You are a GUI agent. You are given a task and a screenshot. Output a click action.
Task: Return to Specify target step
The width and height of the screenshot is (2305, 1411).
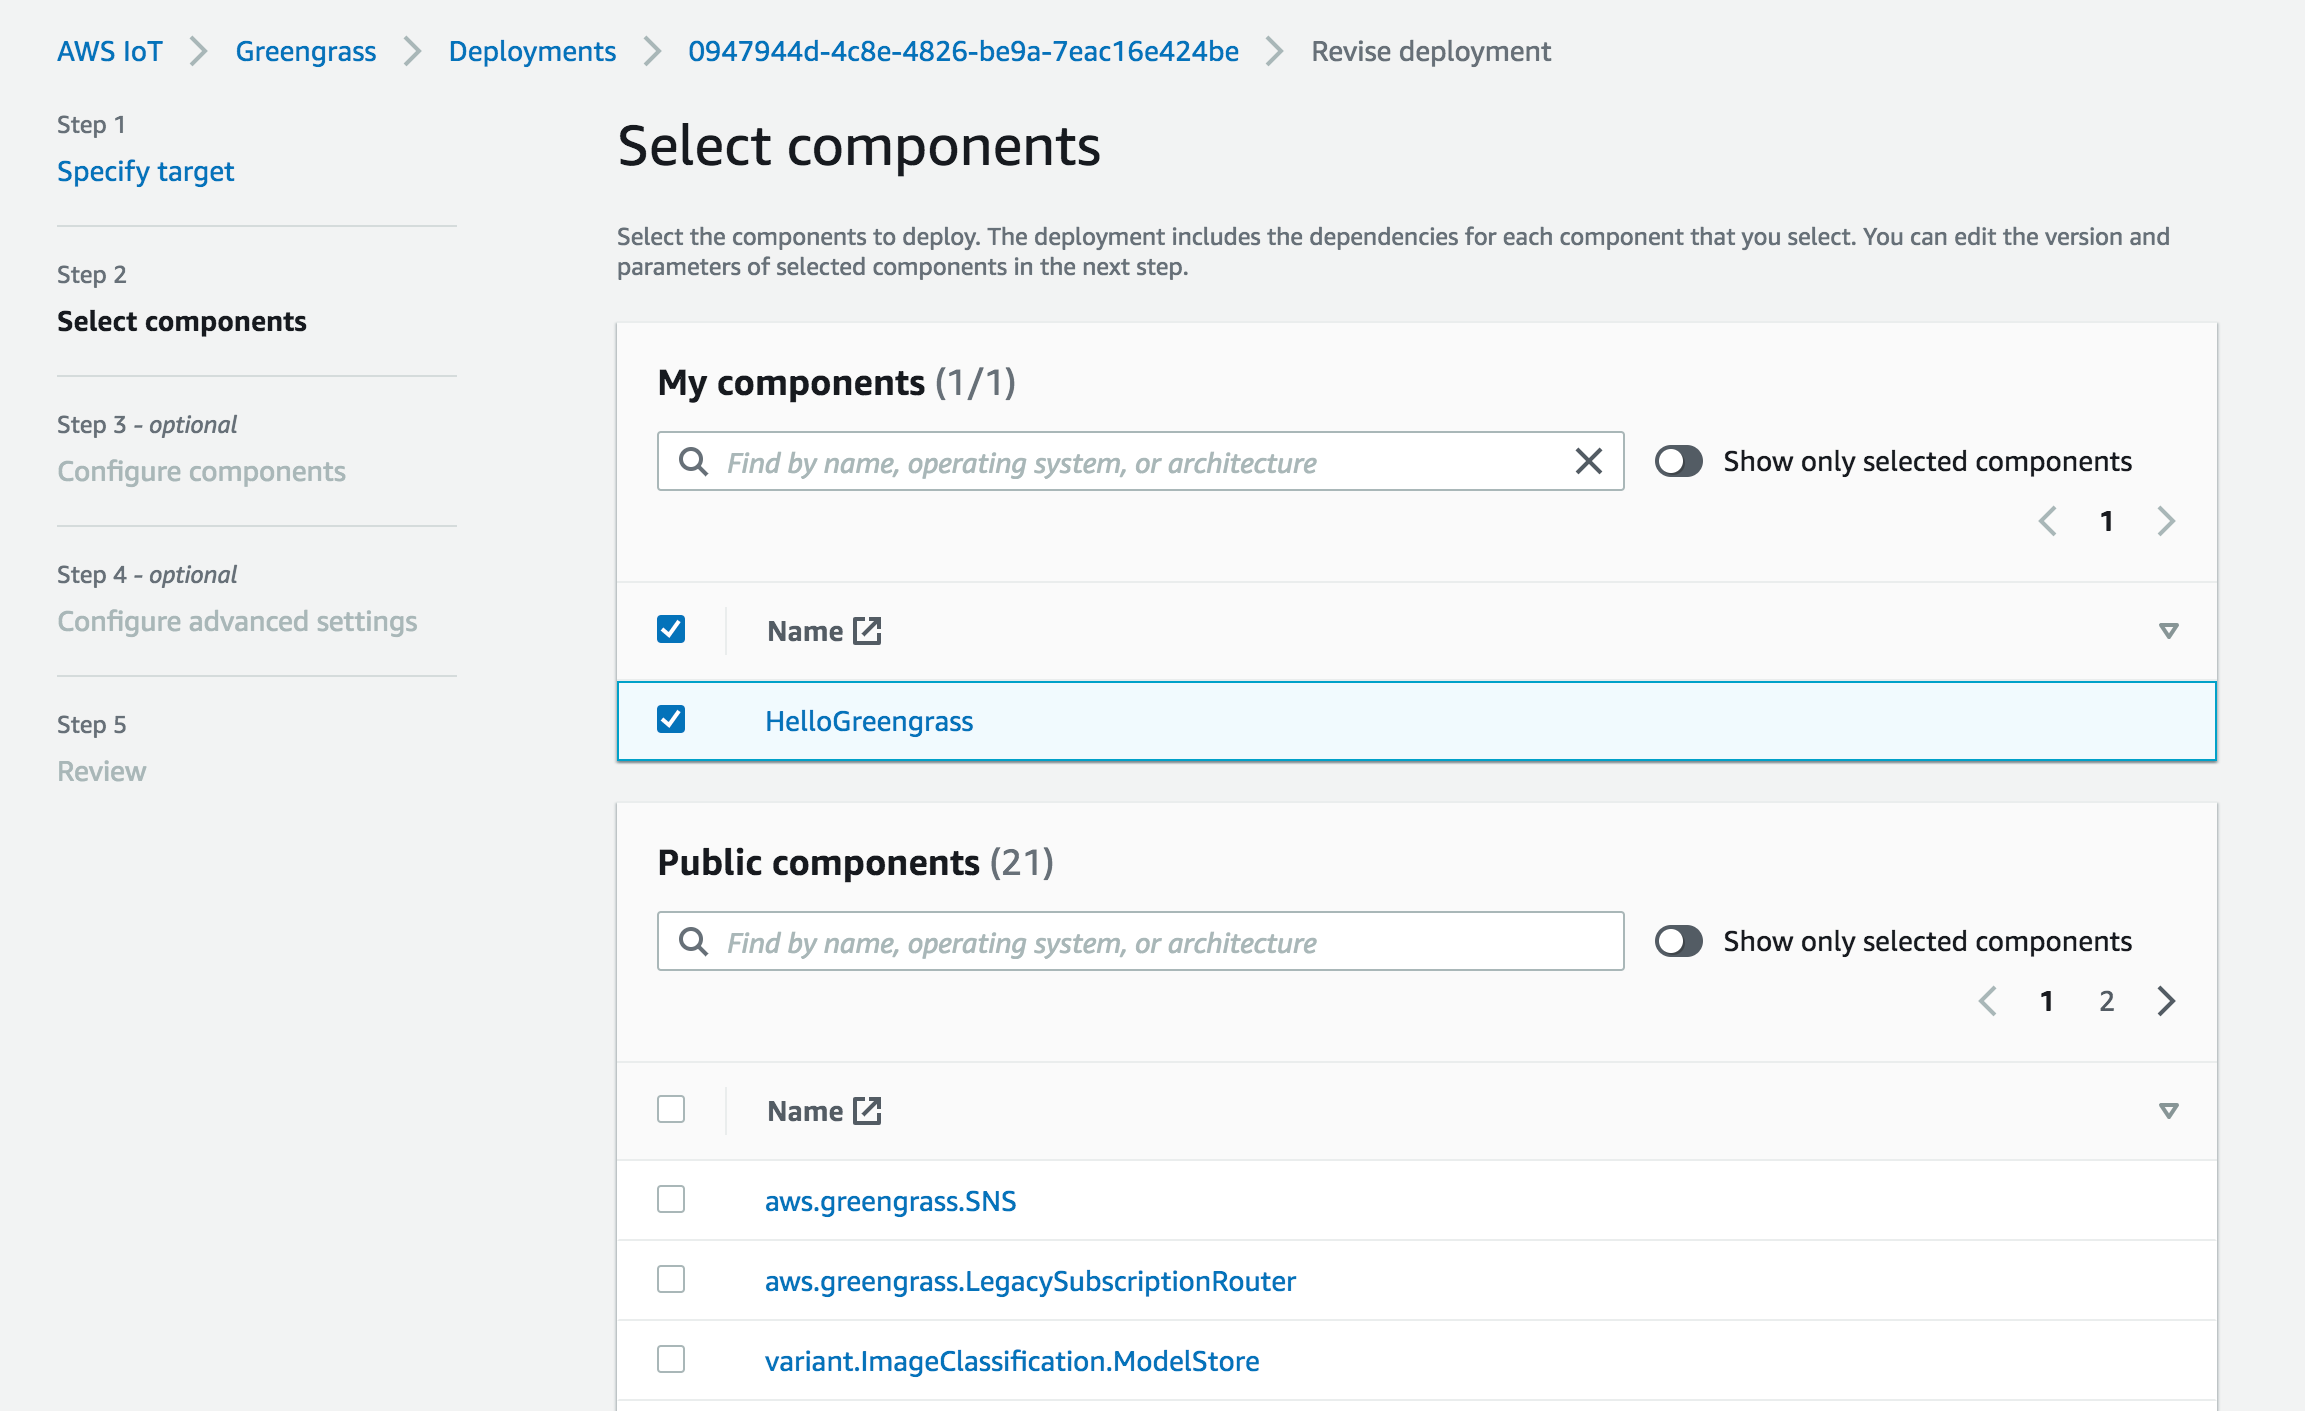pyautogui.click(x=146, y=171)
